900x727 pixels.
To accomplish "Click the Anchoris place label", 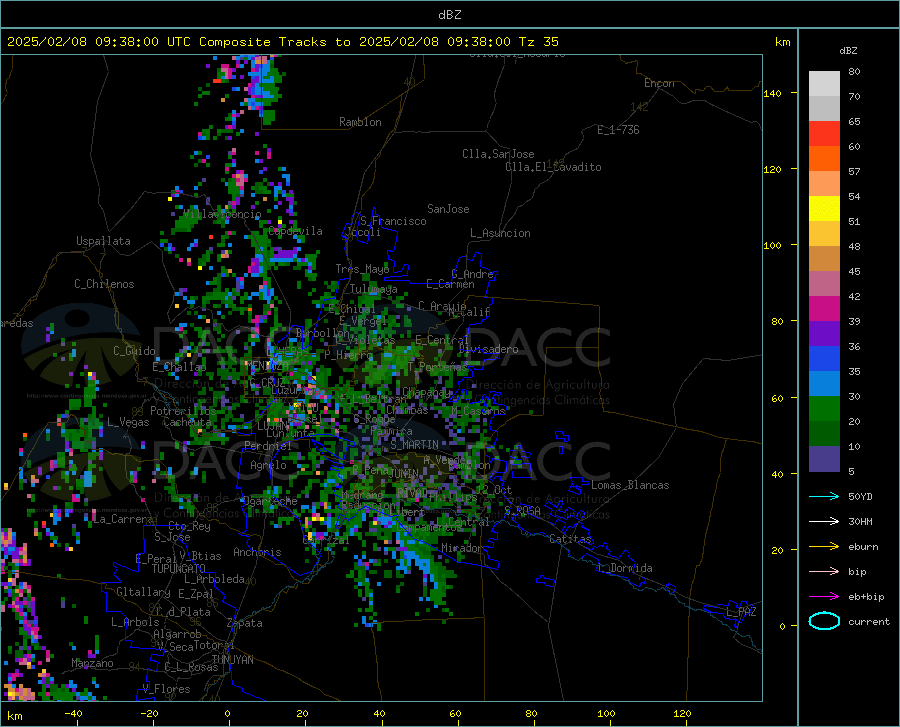I will tap(257, 552).
